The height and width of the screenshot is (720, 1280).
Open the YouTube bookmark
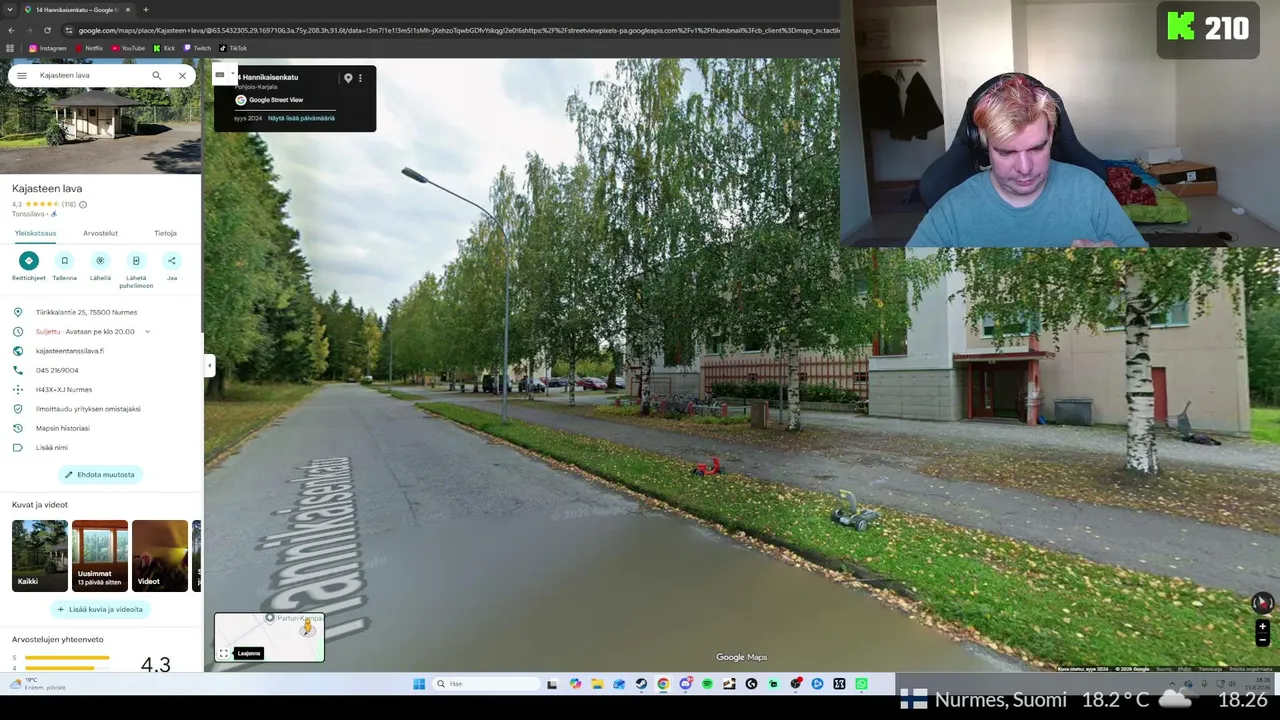click(x=128, y=48)
